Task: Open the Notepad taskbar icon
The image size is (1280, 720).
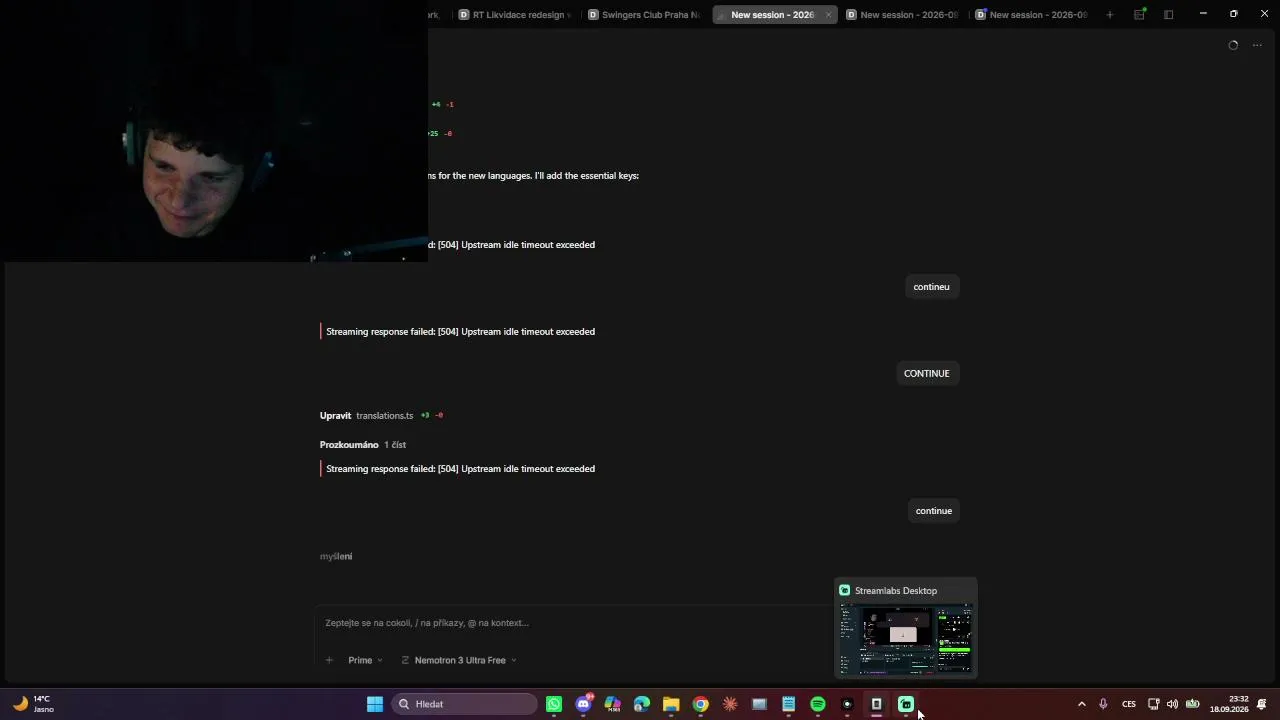Action: 789,704
